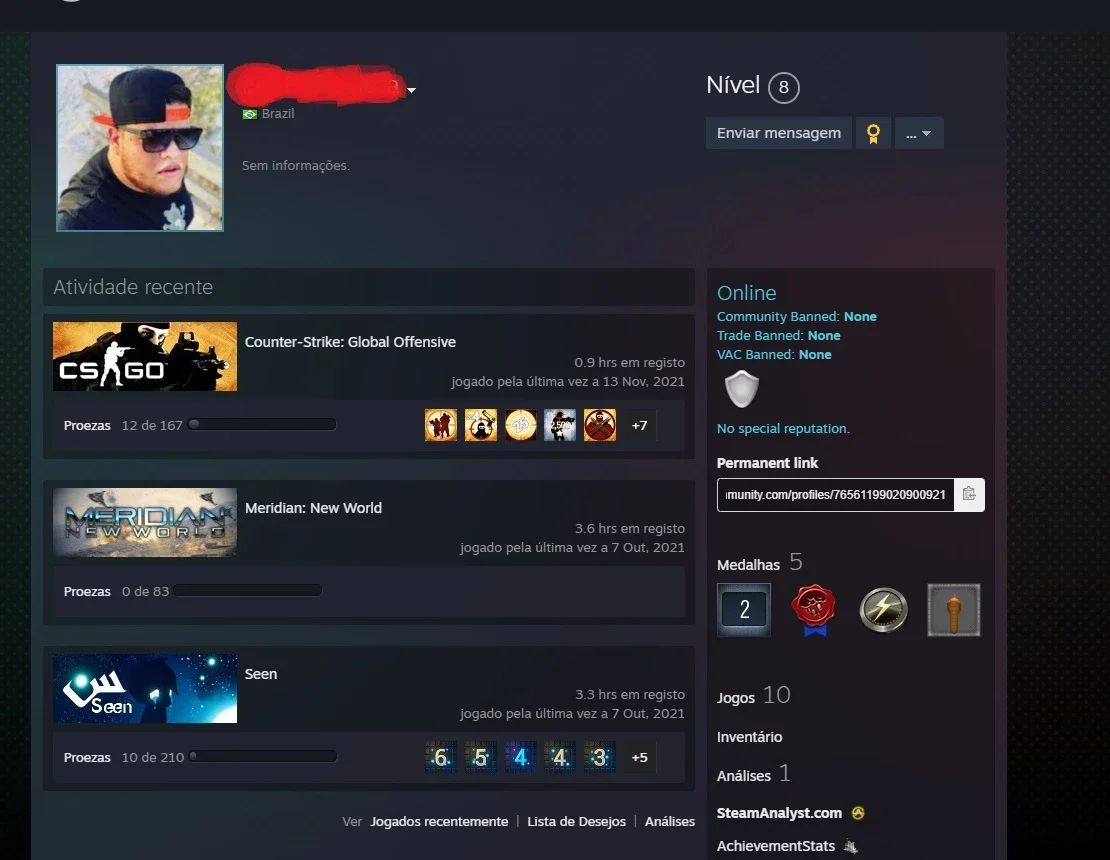Image resolution: width=1110 pixels, height=860 pixels.
Task: View first CS:GO achievement icon
Action: [440, 425]
